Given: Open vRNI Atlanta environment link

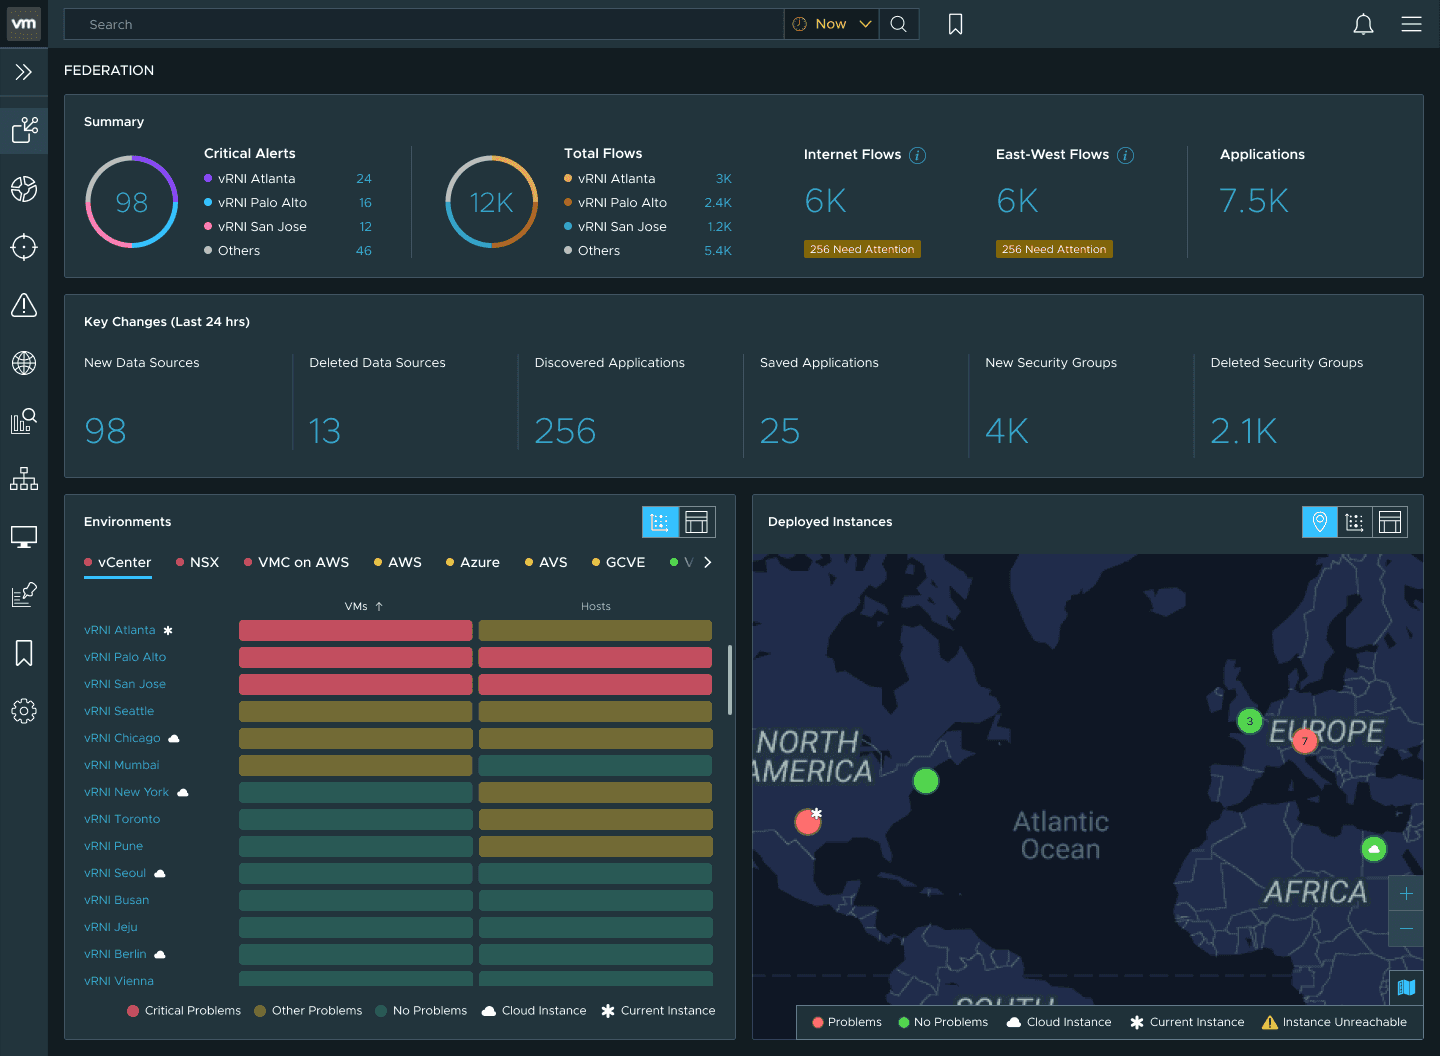Looking at the screenshot, I should click(x=120, y=630).
